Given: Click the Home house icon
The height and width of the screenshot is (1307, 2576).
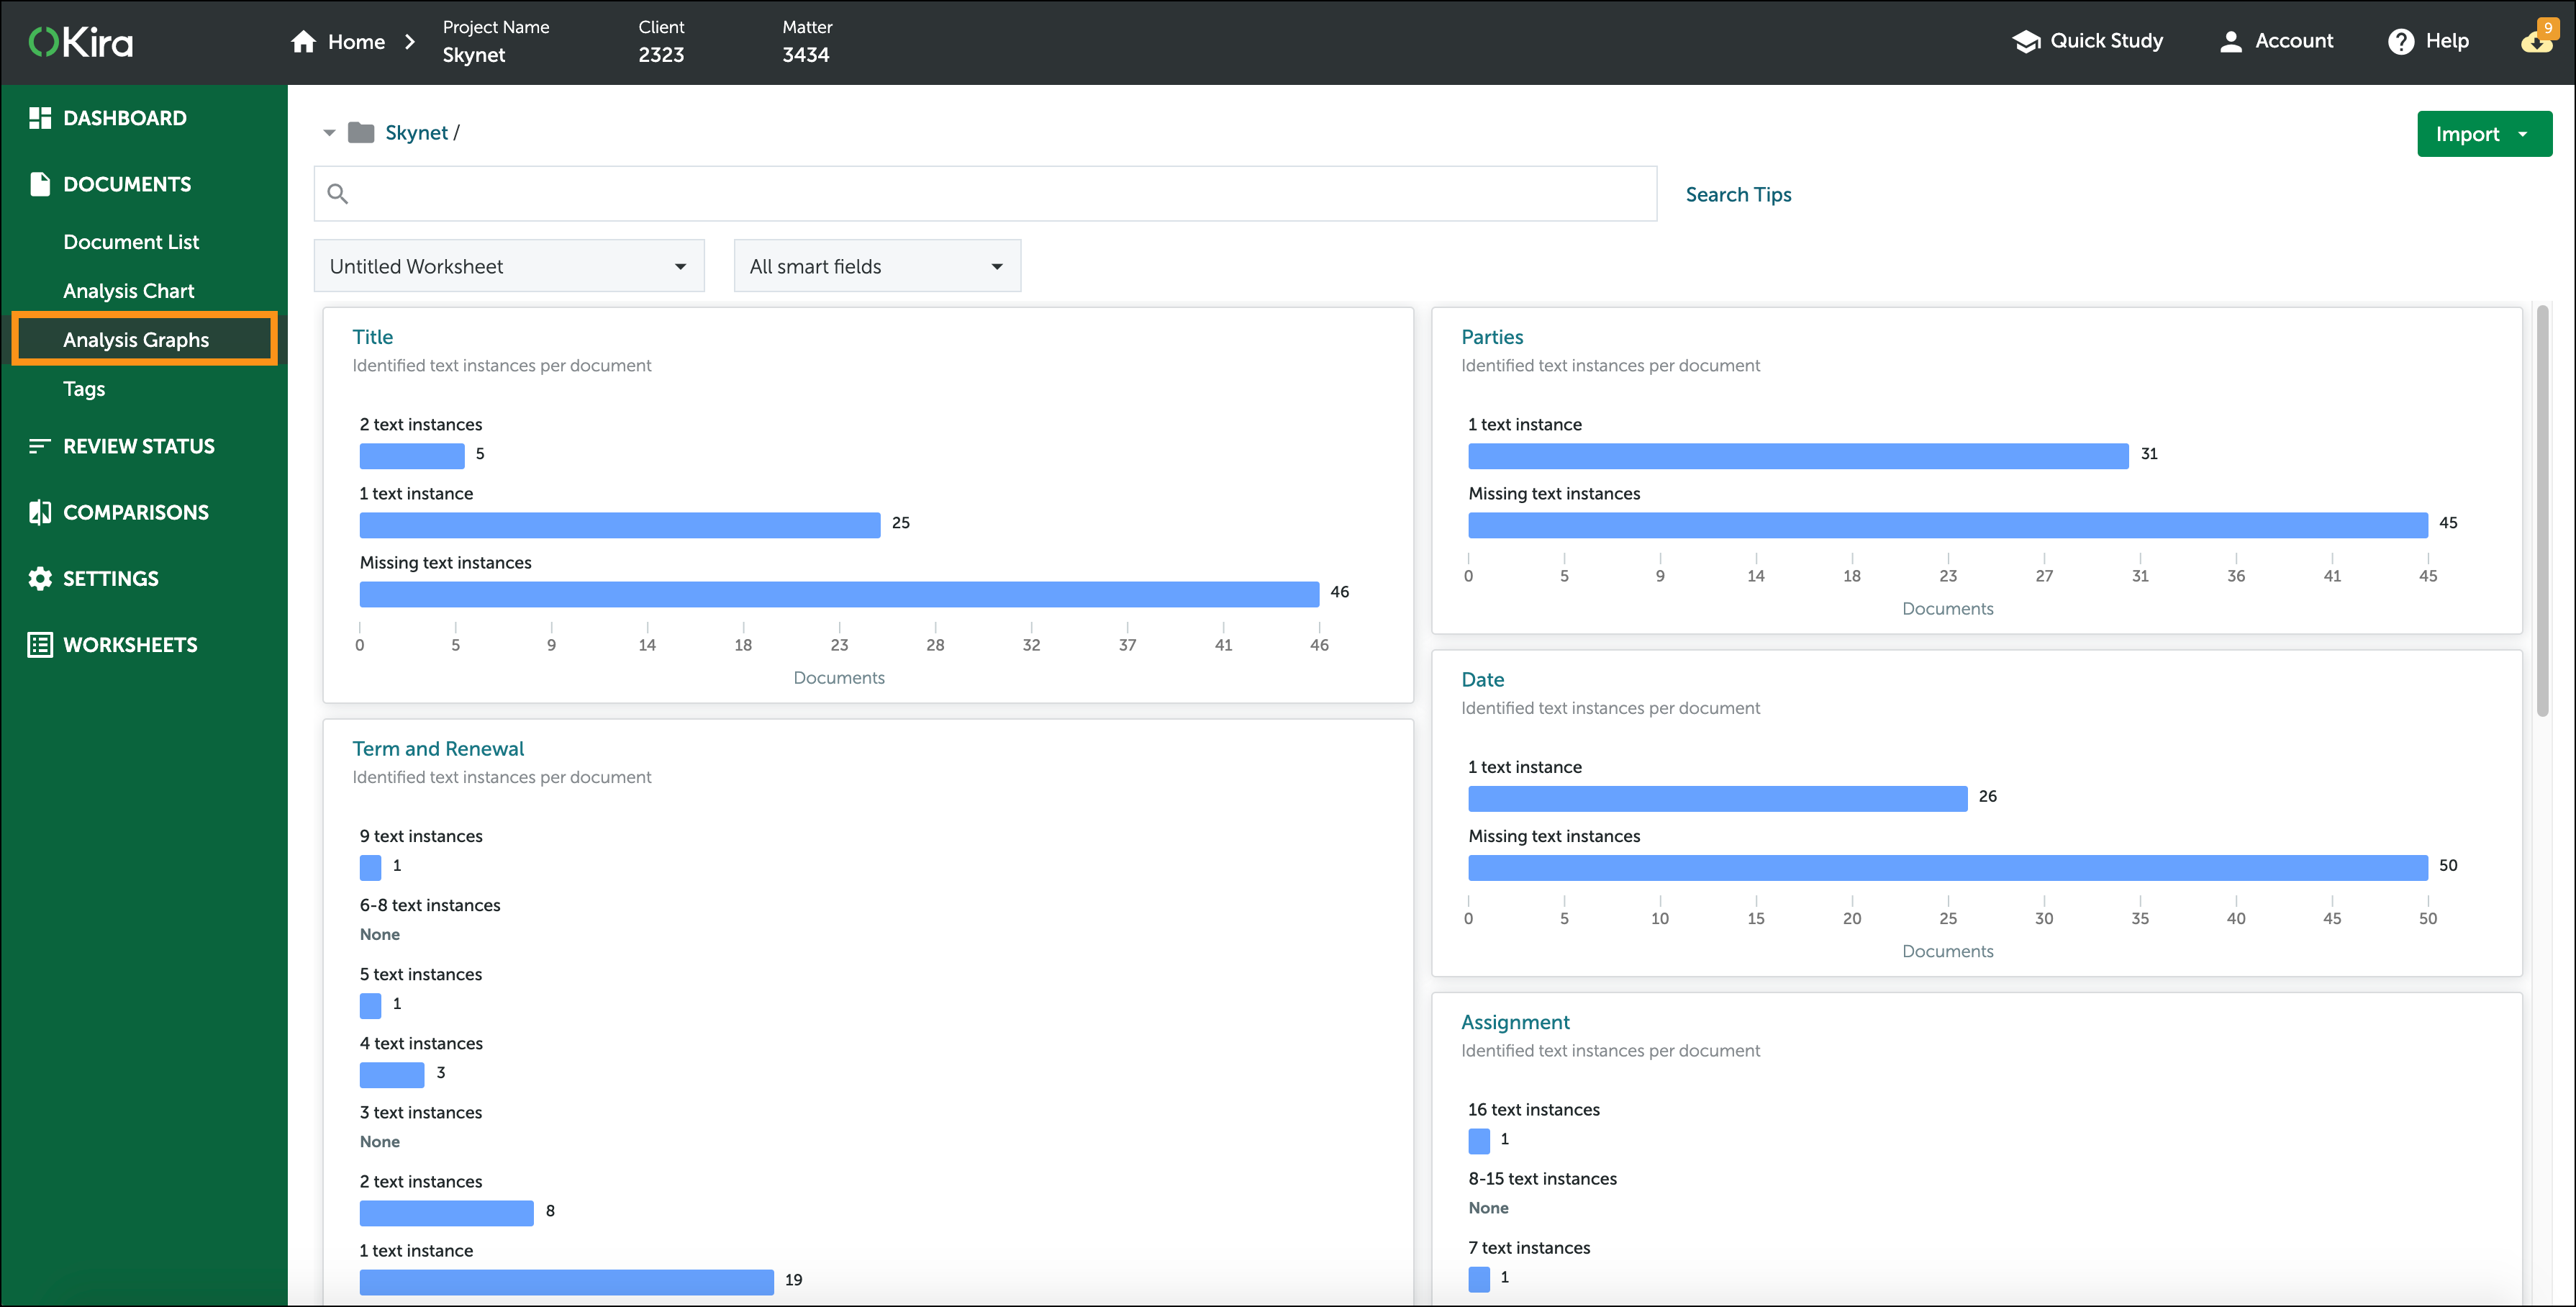Looking at the screenshot, I should tap(303, 42).
